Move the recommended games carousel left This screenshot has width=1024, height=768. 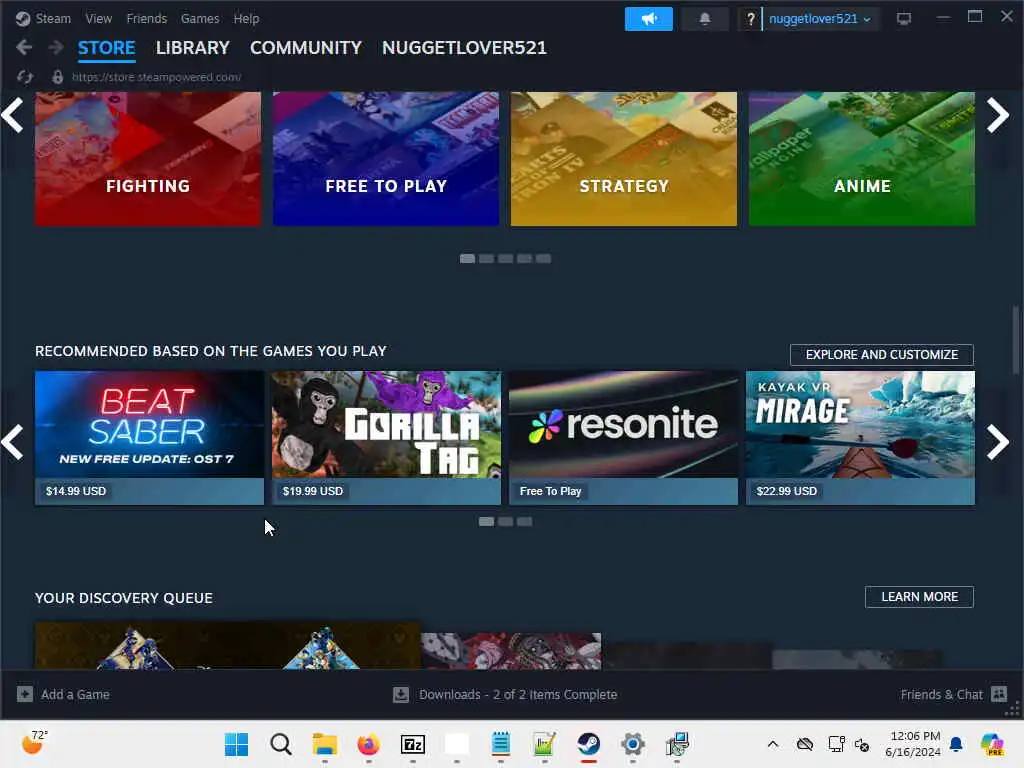coord(12,442)
